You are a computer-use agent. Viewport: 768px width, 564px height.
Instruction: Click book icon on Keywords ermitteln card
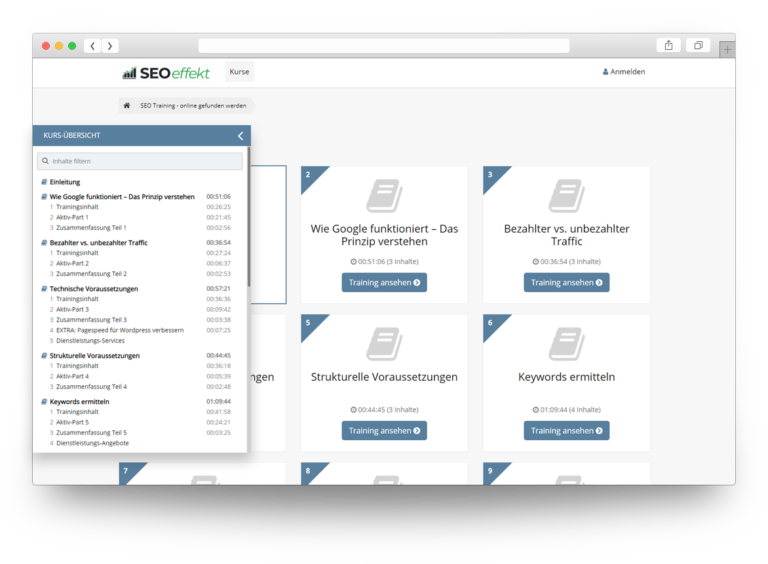click(566, 344)
